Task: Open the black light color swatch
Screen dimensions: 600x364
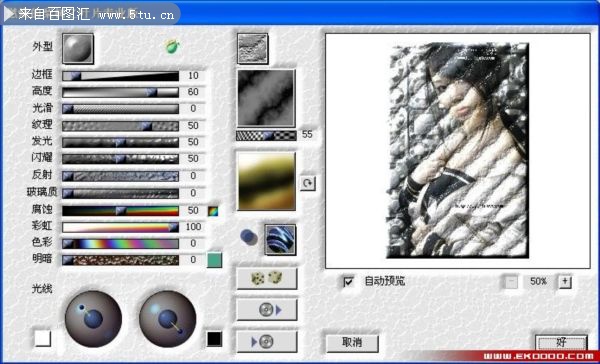Action: tap(214, 338)
